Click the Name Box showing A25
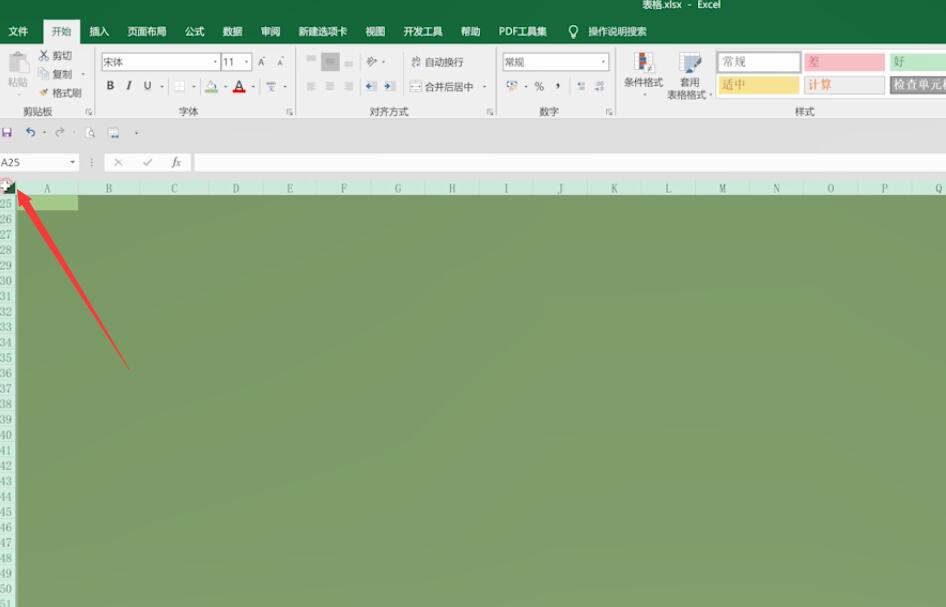This screenshot has width=946, height=607. point(39,162)
